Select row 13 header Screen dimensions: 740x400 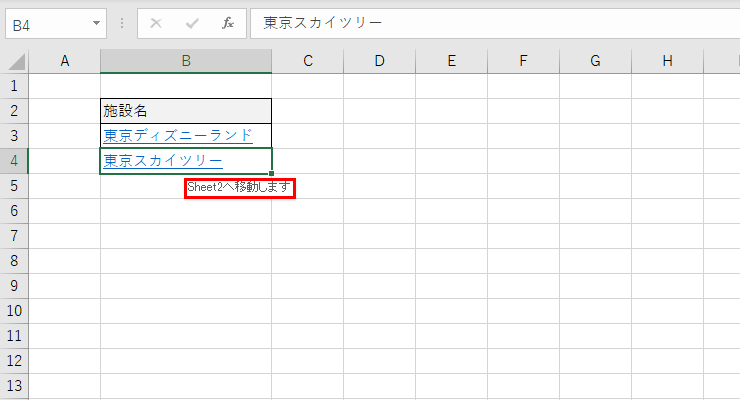pos(14,386)
